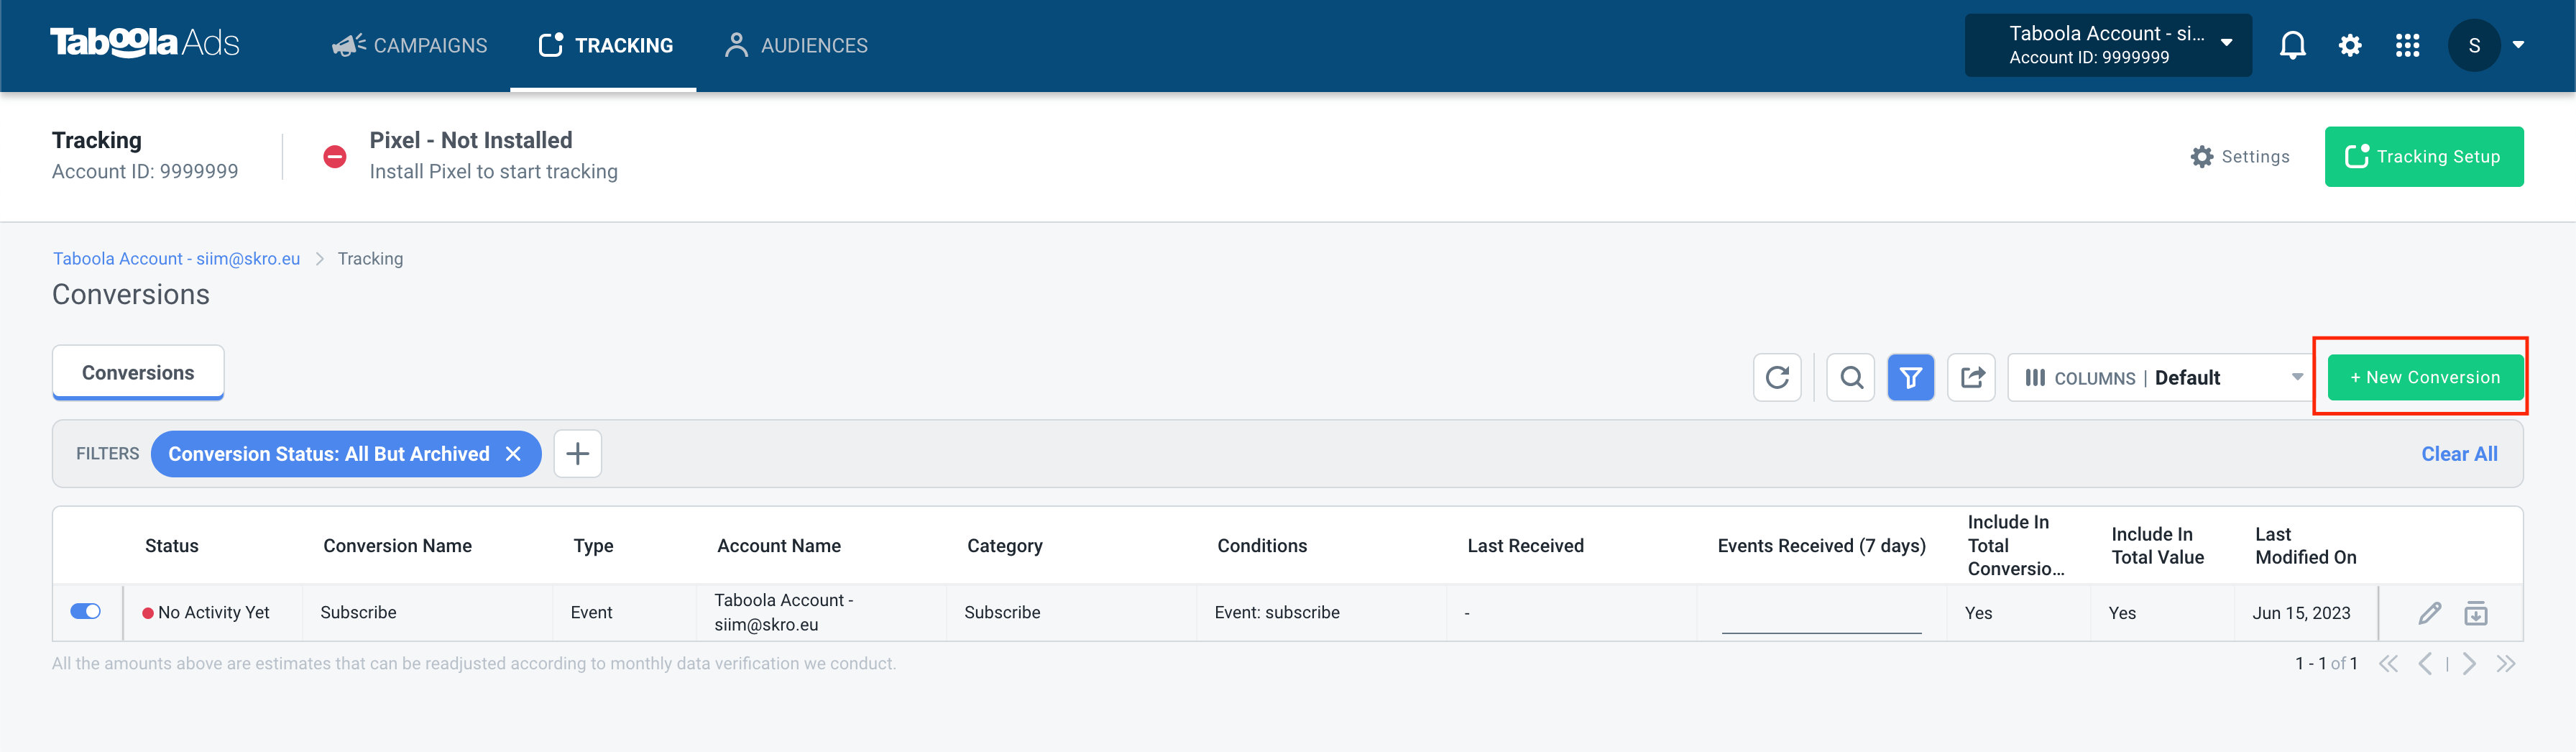Viewport: 2576px width, 752px height.
Task: Toggle the filter funnel button
Action: [x=1910, y=377]
